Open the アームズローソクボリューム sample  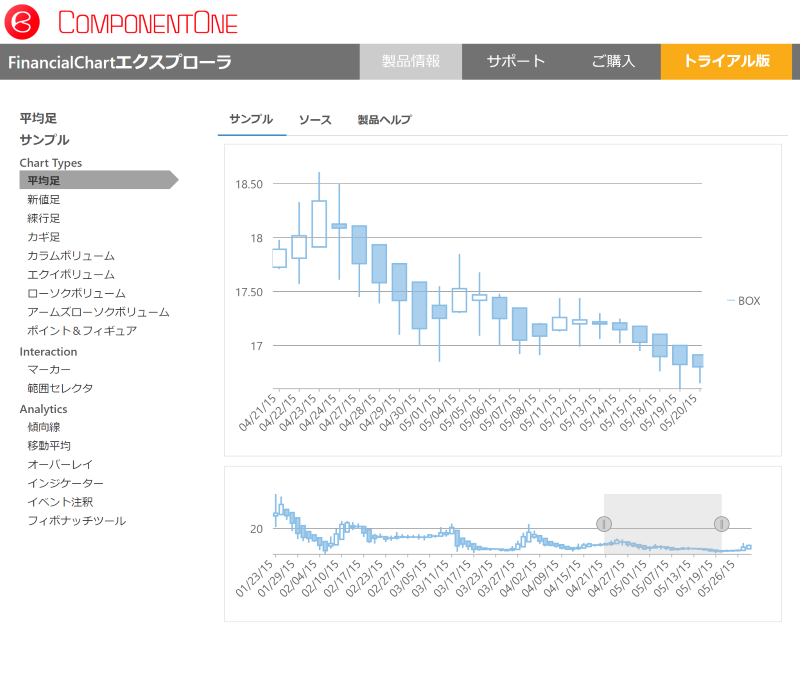(98, 312)
